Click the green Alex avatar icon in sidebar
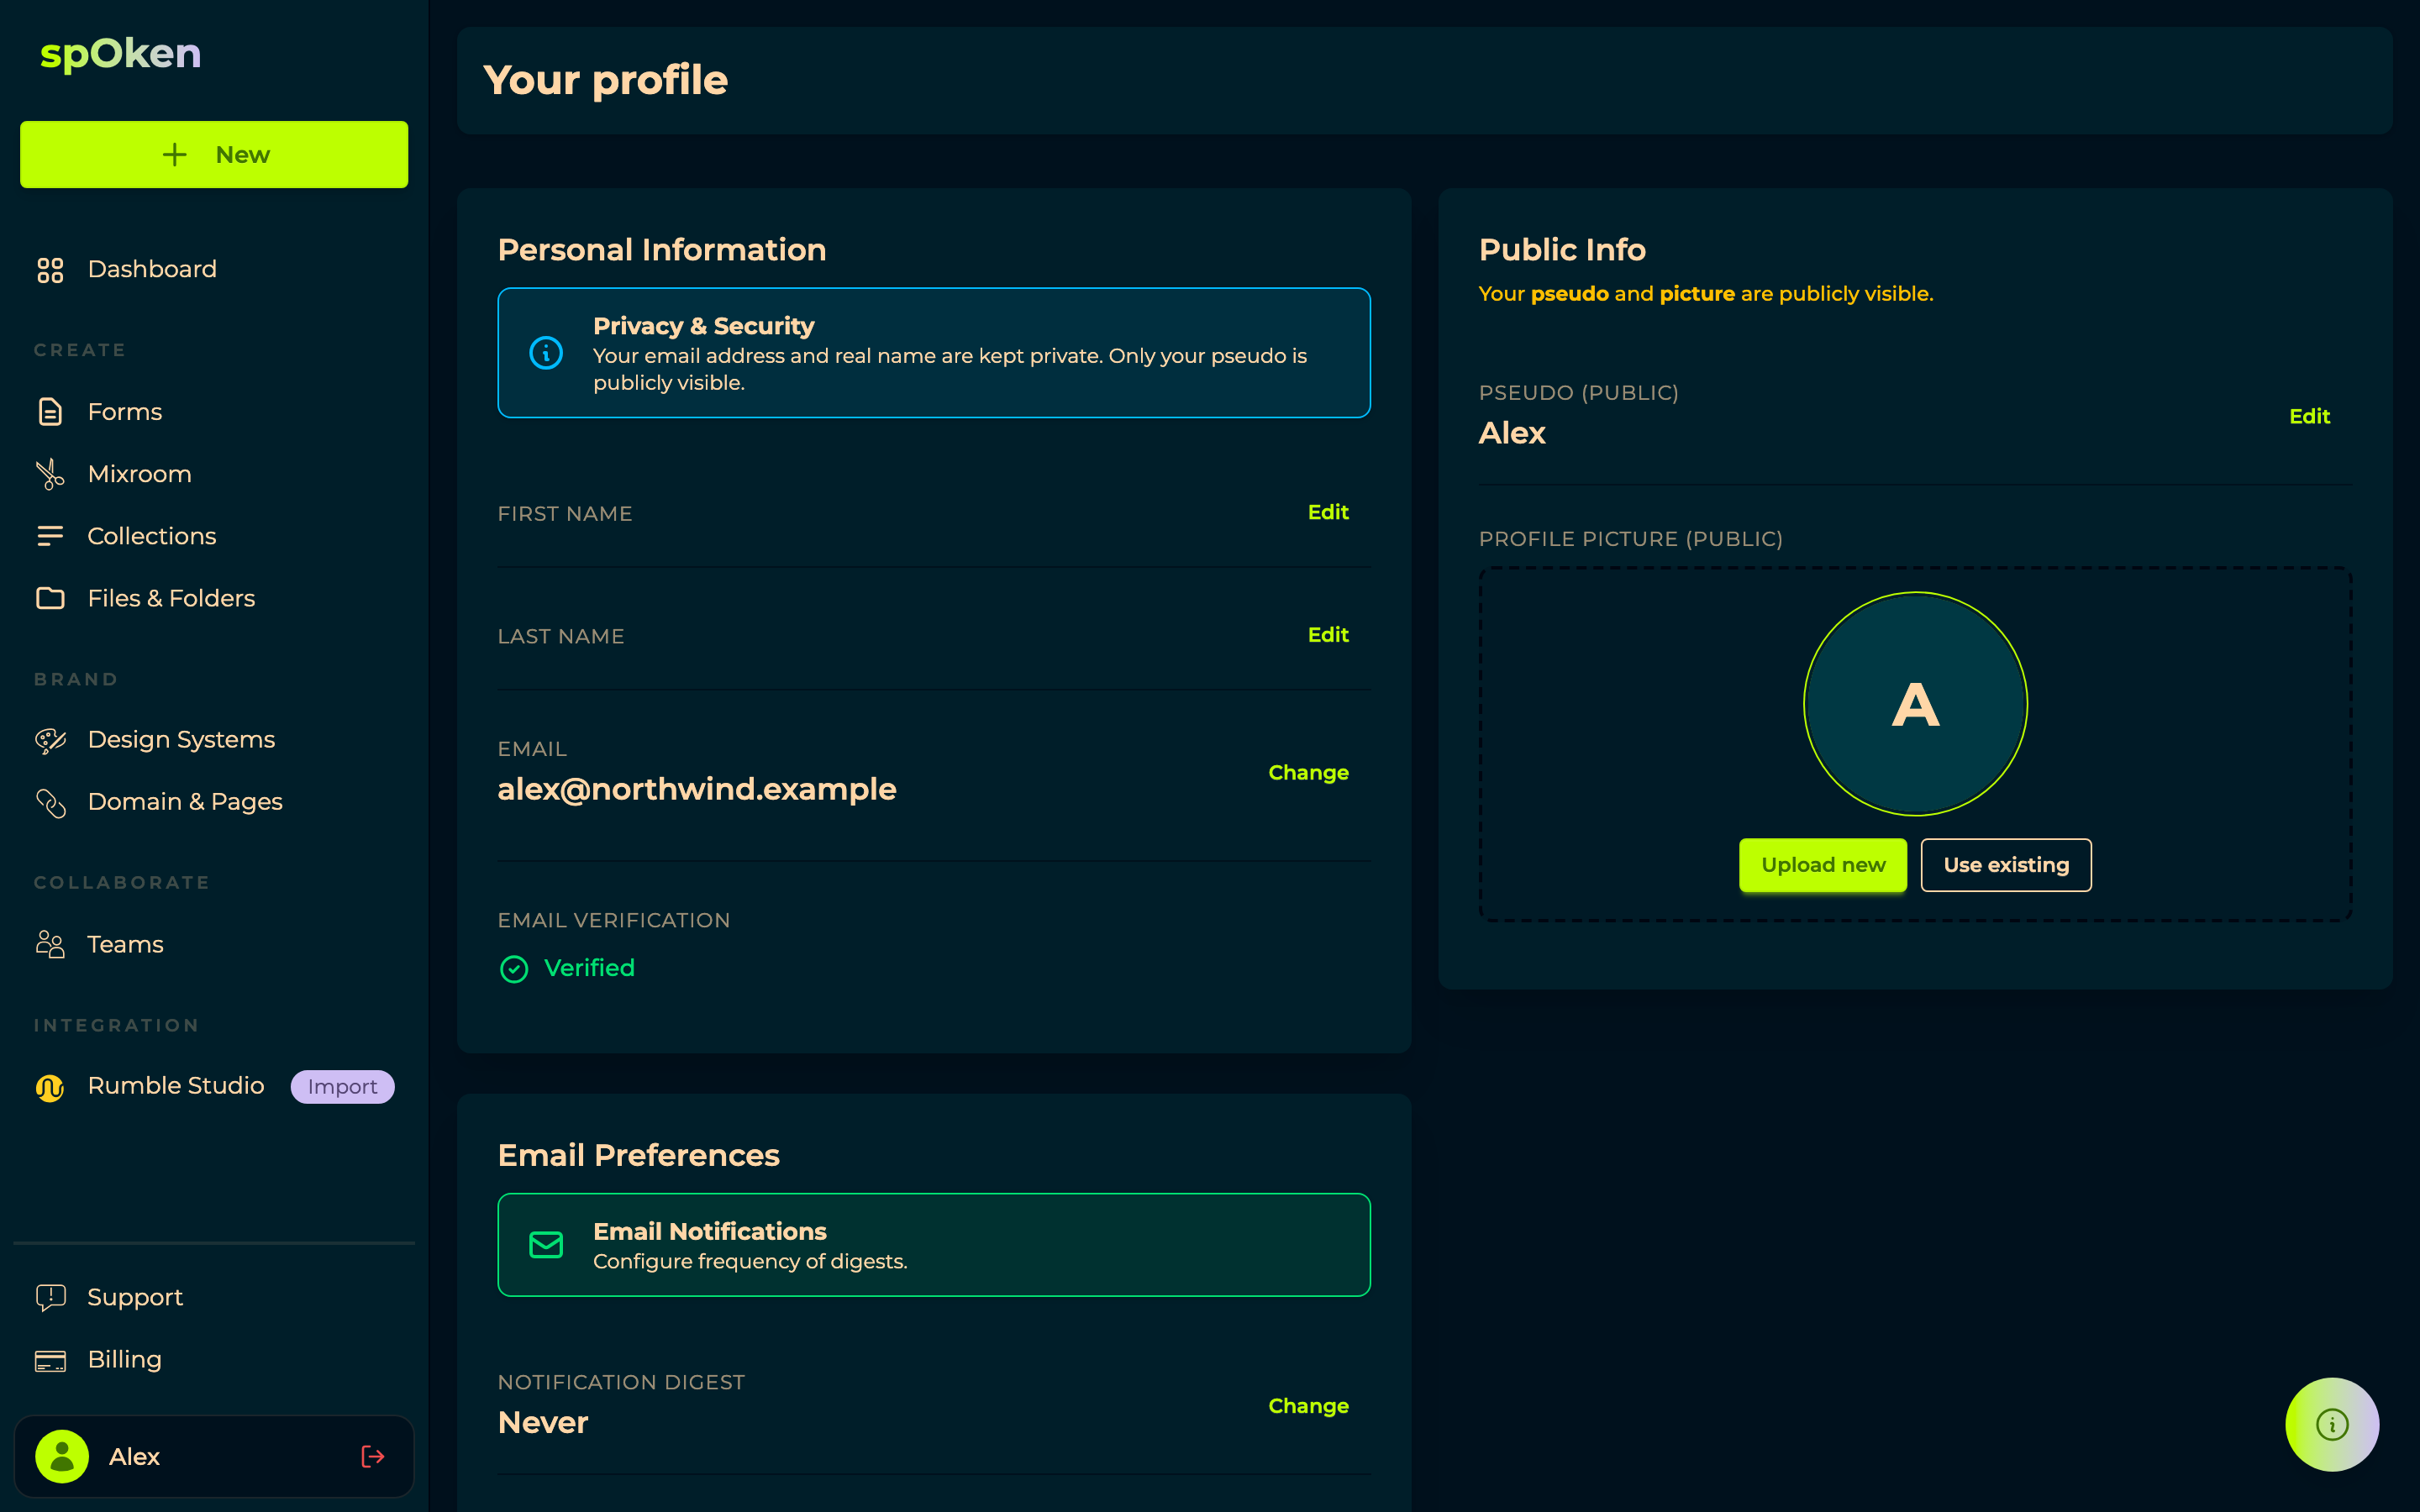The height and width of the screenshot is (1512, 2420). tap(62, 1456)
